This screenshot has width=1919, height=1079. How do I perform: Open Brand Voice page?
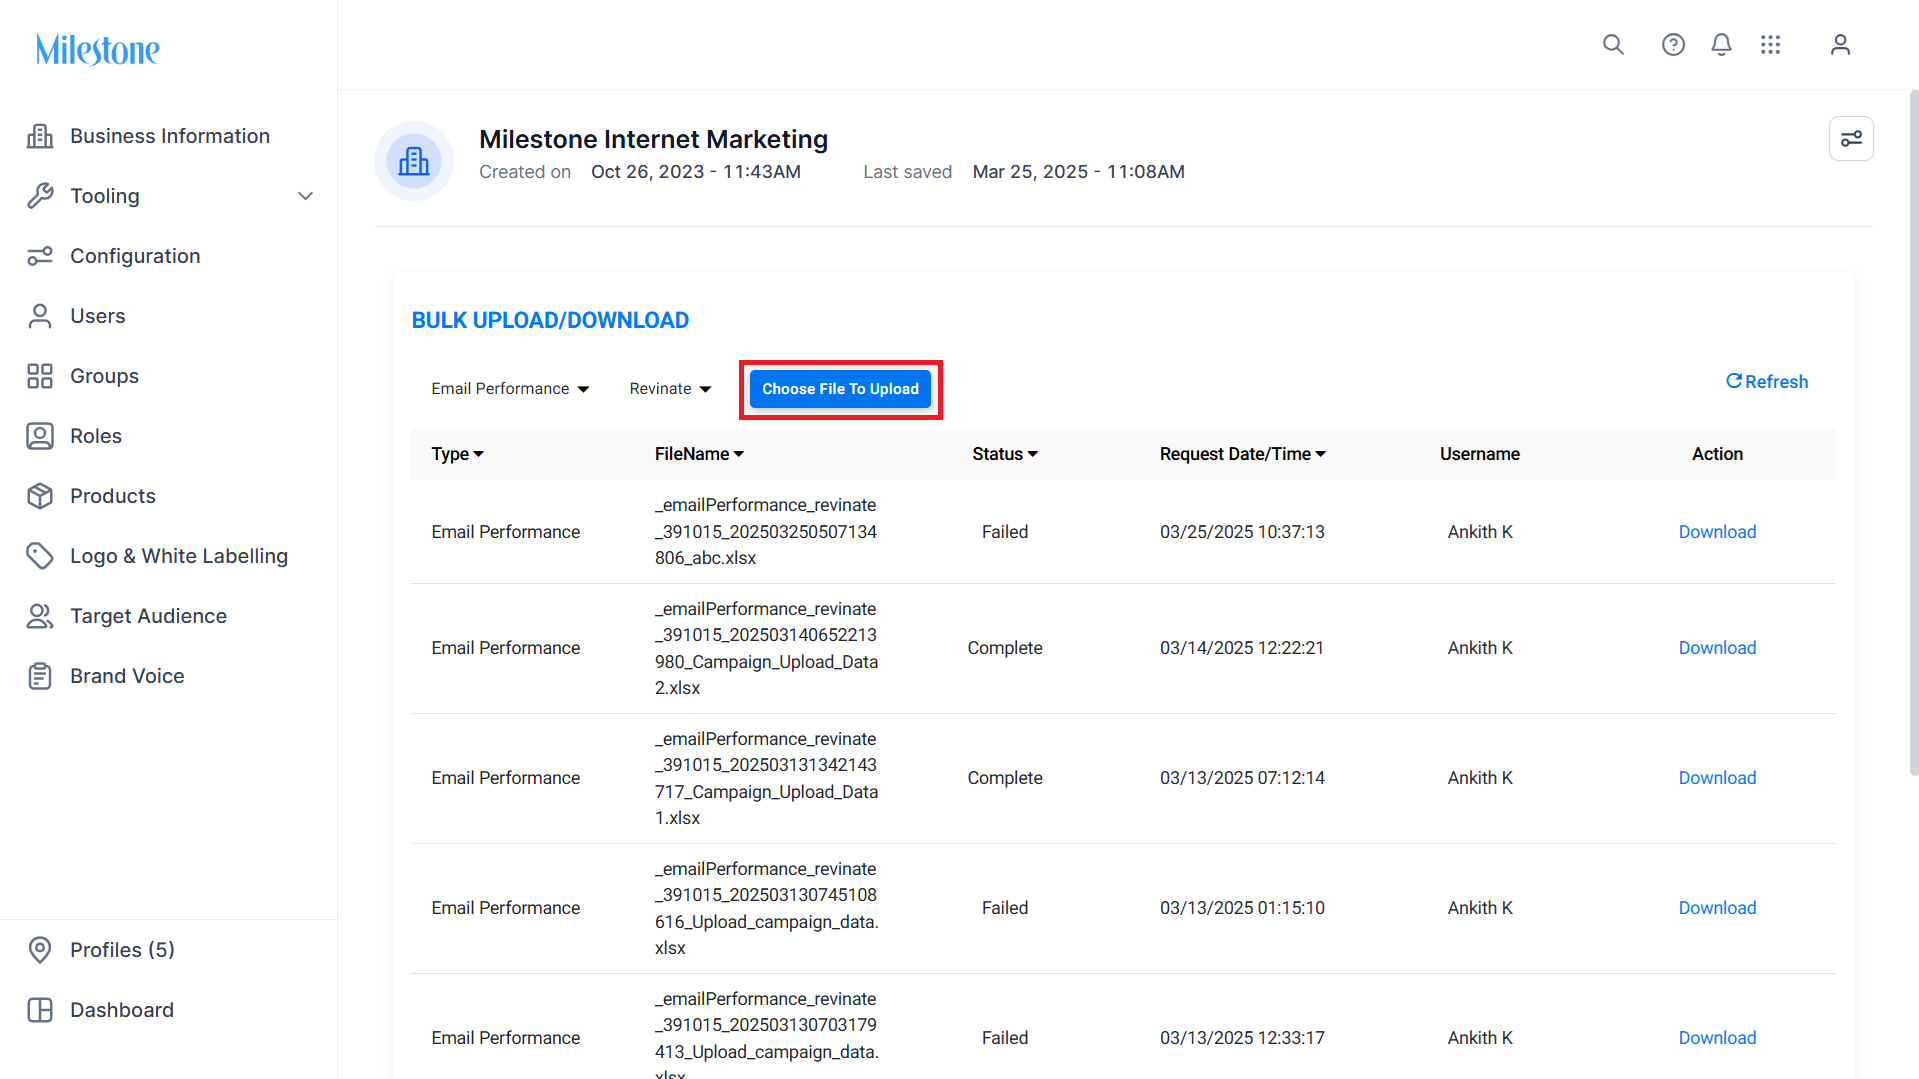click(x=127, y=676)
